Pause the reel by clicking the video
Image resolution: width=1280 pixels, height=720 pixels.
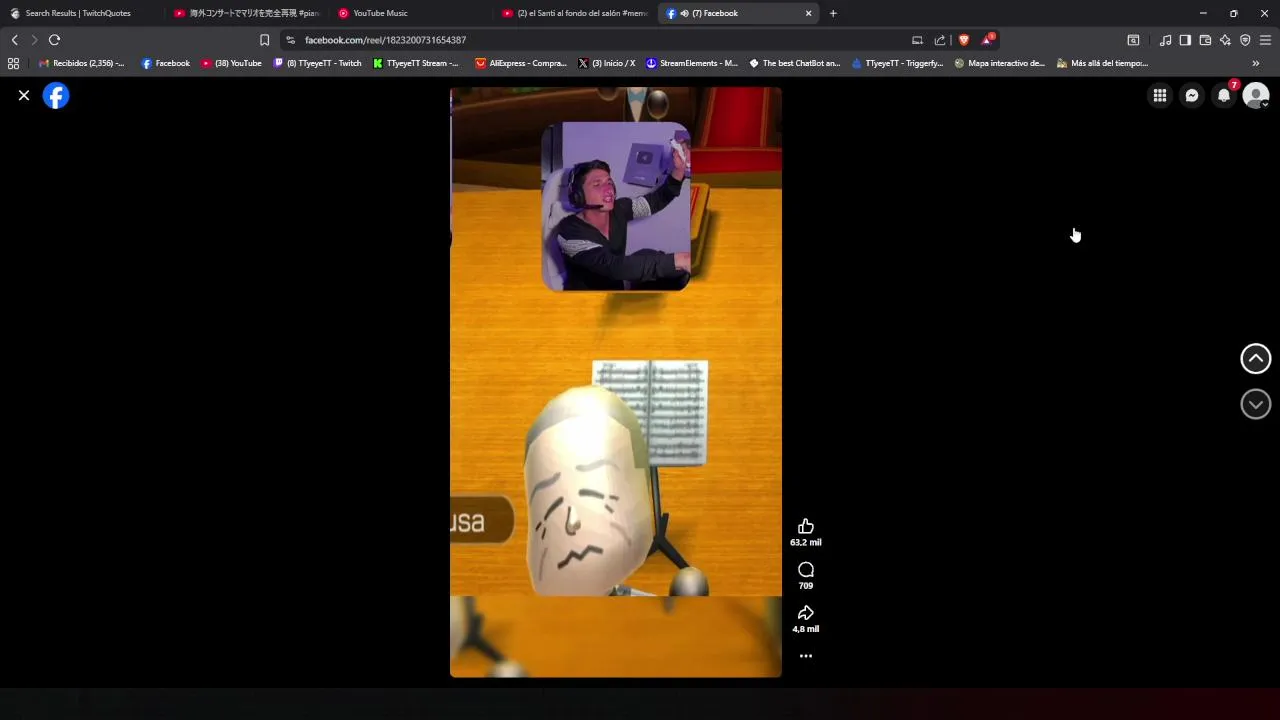(615, 382)
